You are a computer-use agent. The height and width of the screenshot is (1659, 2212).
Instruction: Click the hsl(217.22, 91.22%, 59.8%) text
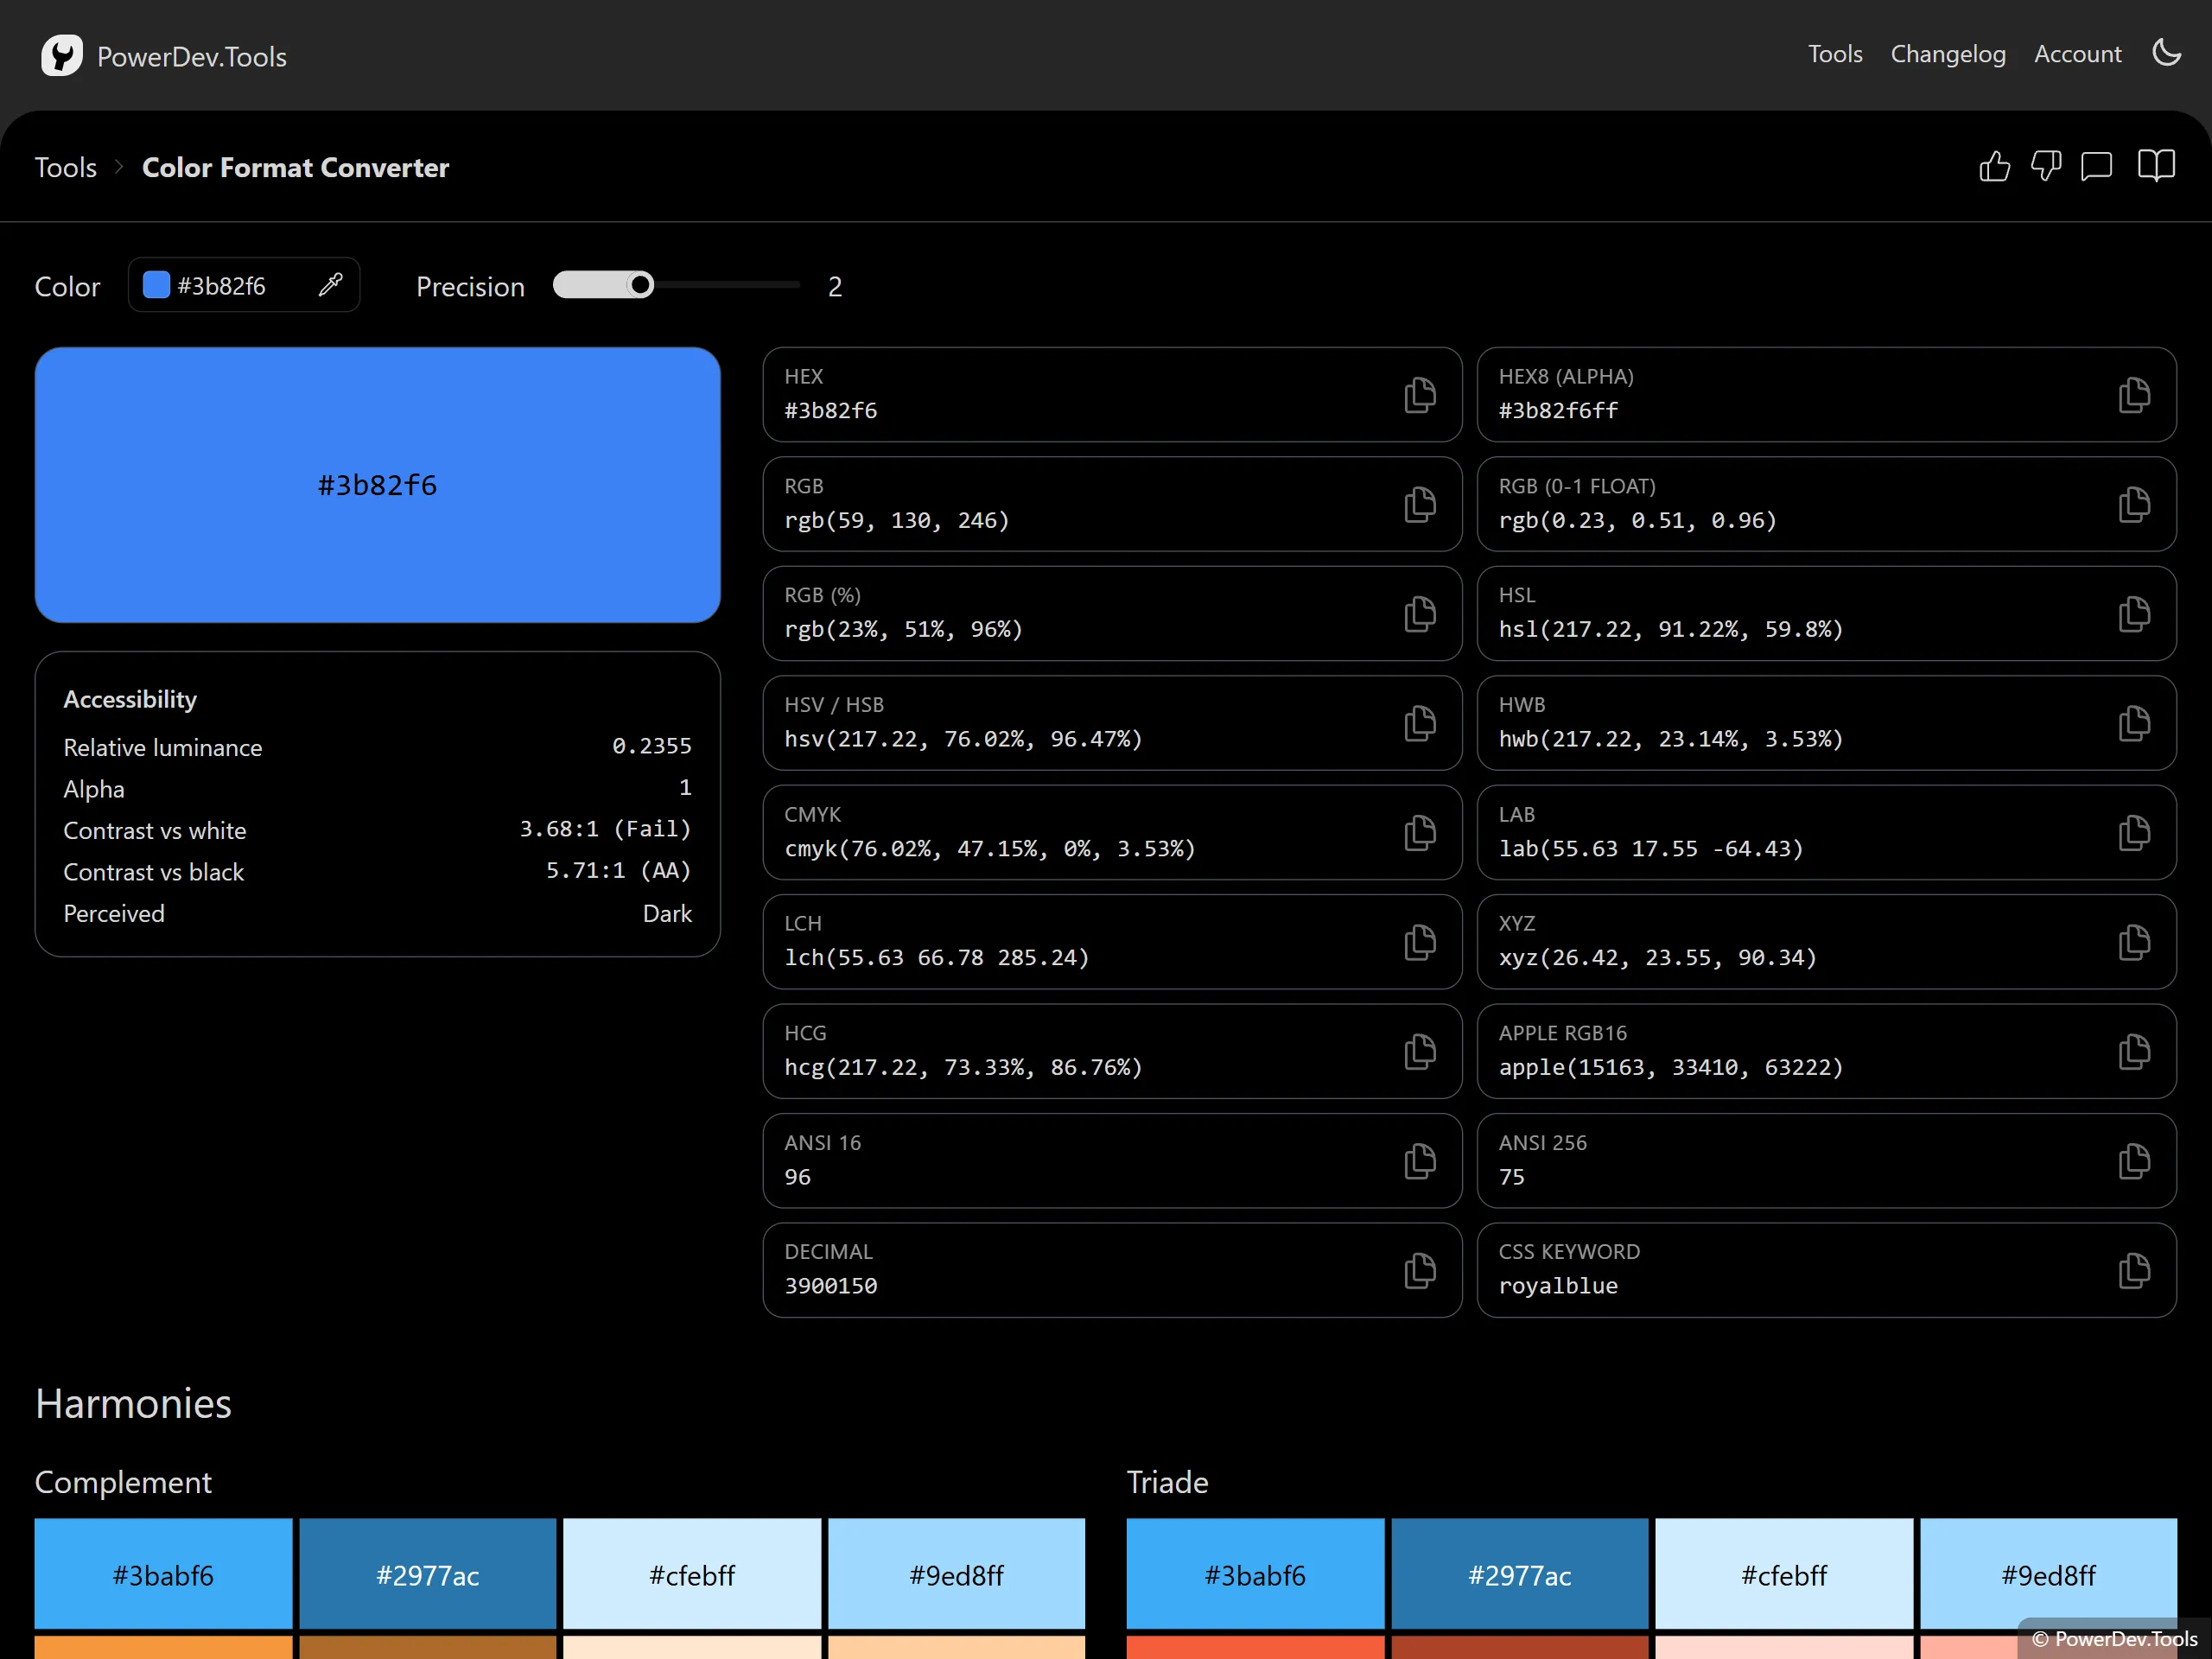click(1670, 629)
